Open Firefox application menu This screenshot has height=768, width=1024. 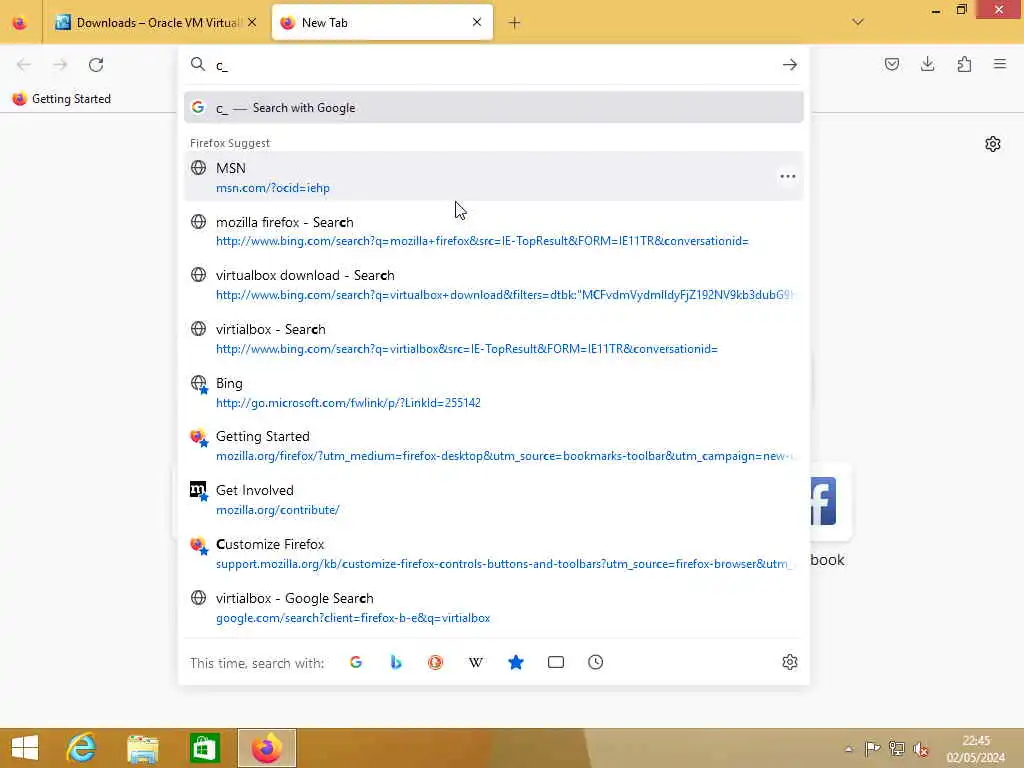1000,64
